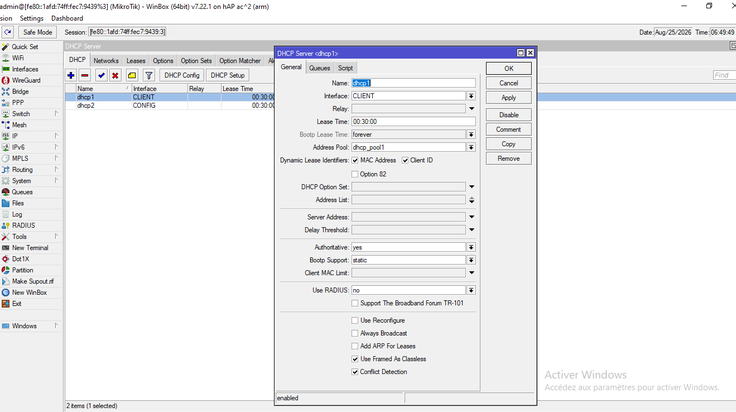Expand the Delay Threshold field
Screen dimensions: 736x412
471,230
